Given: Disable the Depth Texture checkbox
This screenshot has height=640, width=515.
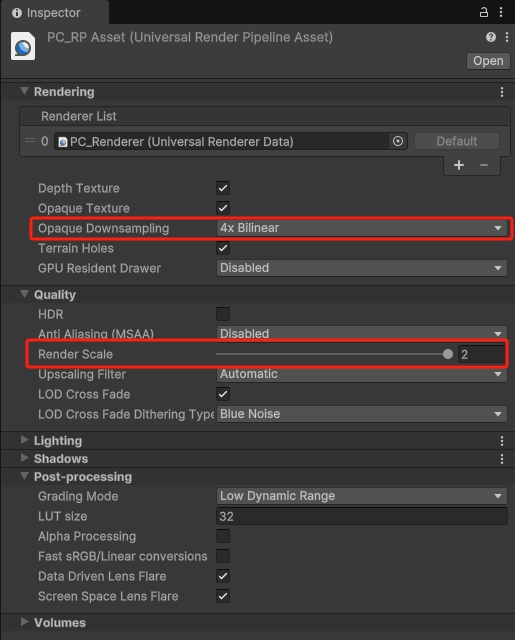Looking at the screenshot, I should [x=223, y=188].
